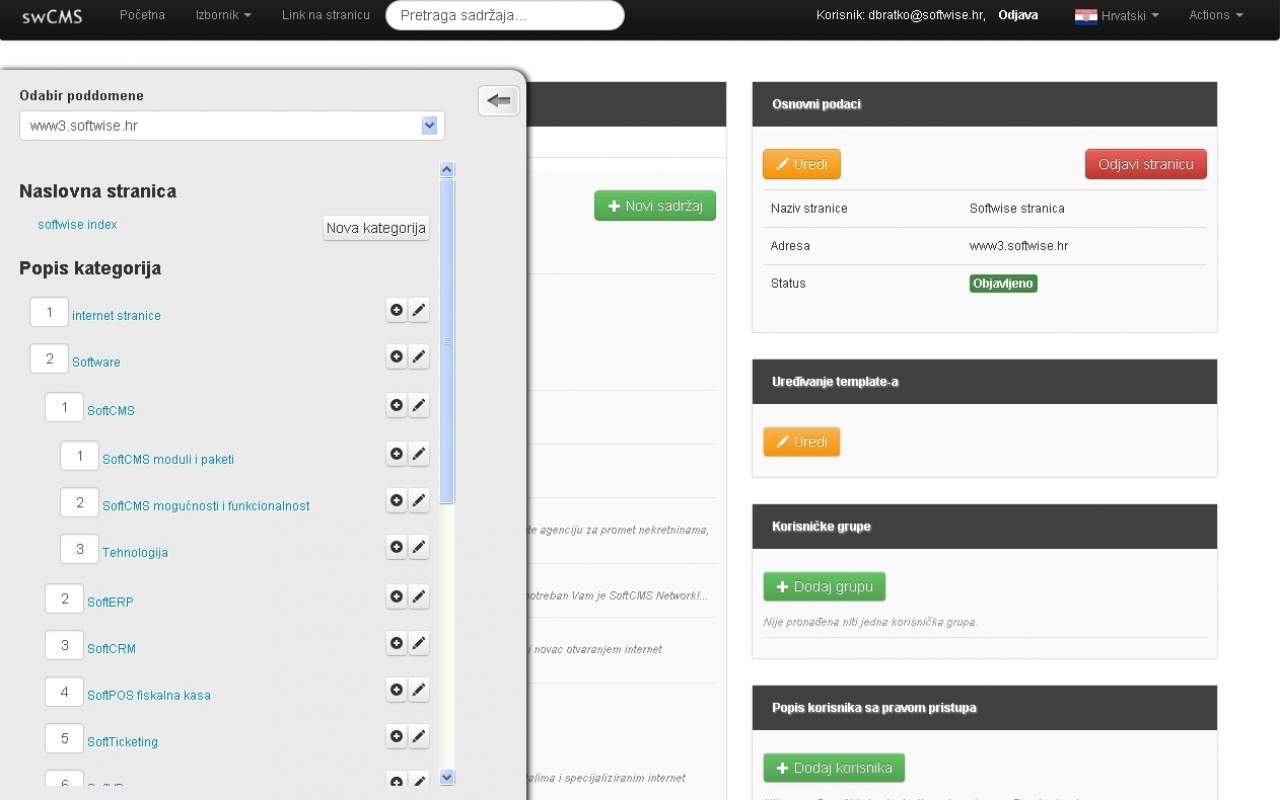Go to Početna in the navbar
The image size is (1280, 800).
[x=142, y=15]
